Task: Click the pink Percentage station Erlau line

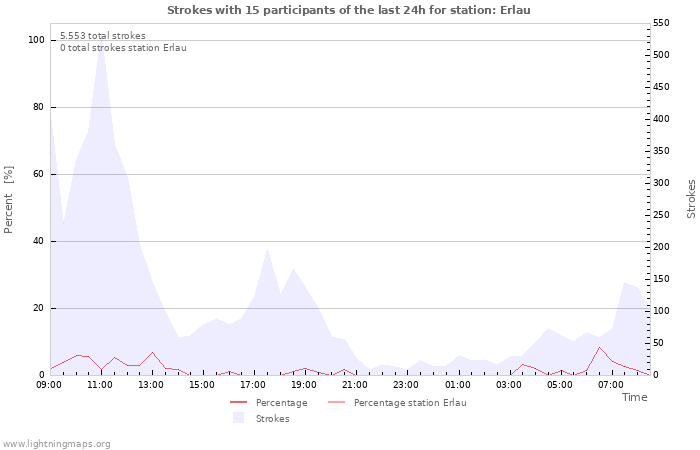Action: (337, 403)
